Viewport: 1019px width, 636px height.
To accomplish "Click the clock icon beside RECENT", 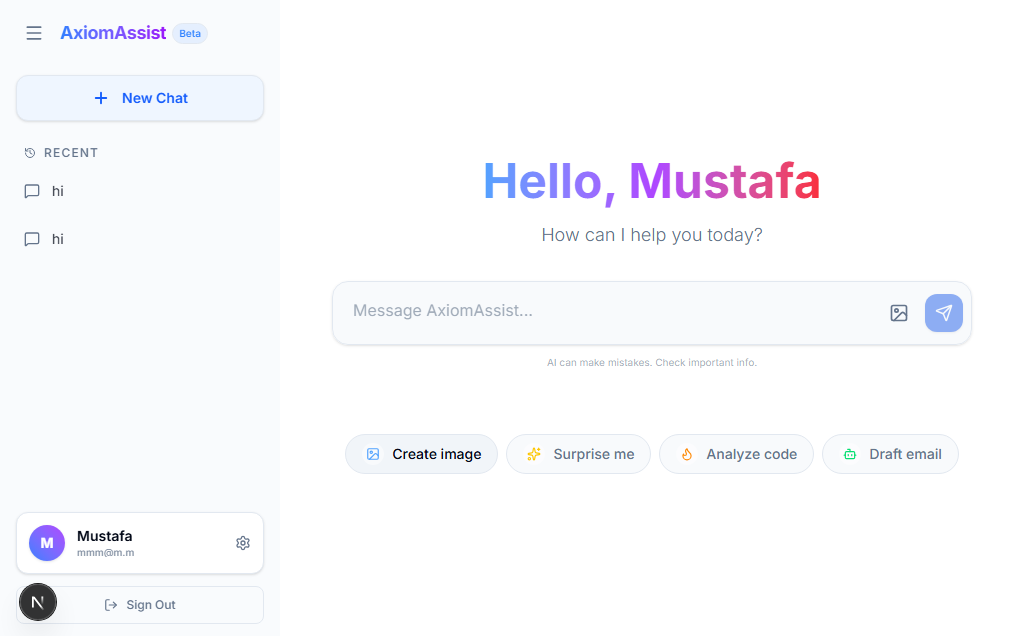I will coord(30,153).
